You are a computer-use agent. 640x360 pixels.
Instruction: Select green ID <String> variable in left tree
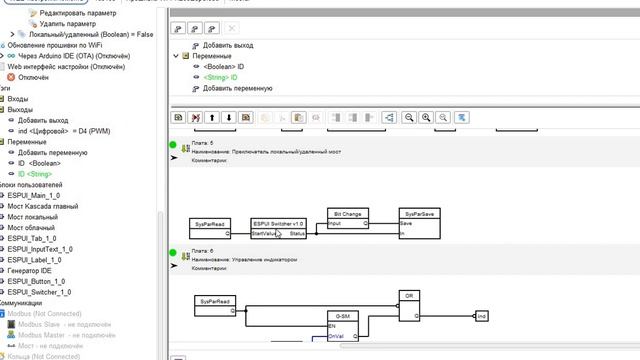coord(35,174)
